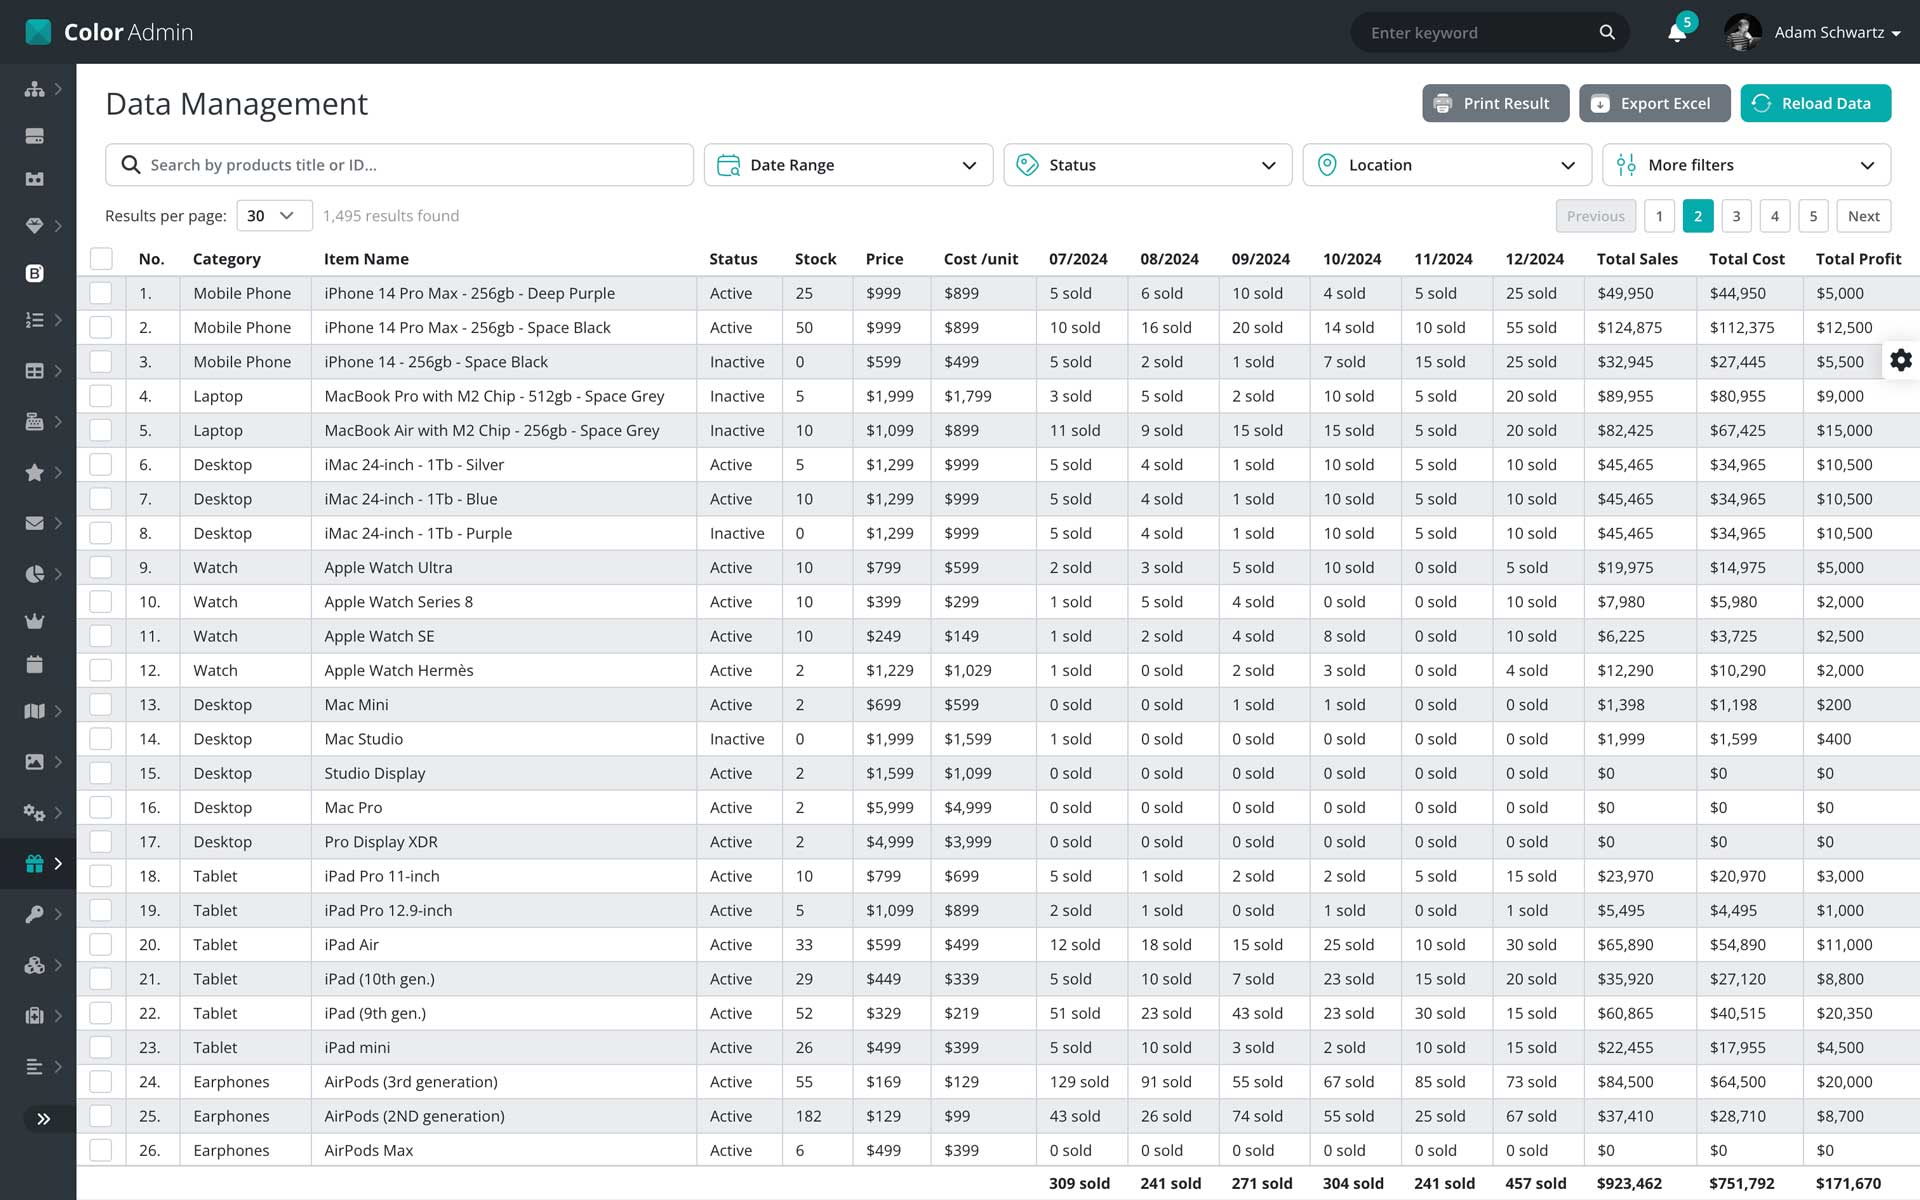Open the results per page dropdown
This screenshot has height=1200, width=1920.
pyautogui.click(x=274, y=216)
